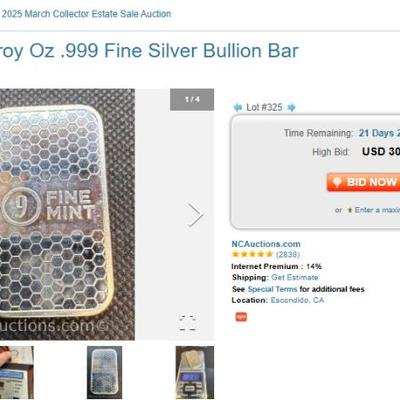
Task: Click the green arrow beside Enter a maximum
Action: pyautogui.click(x=350, y=210)
